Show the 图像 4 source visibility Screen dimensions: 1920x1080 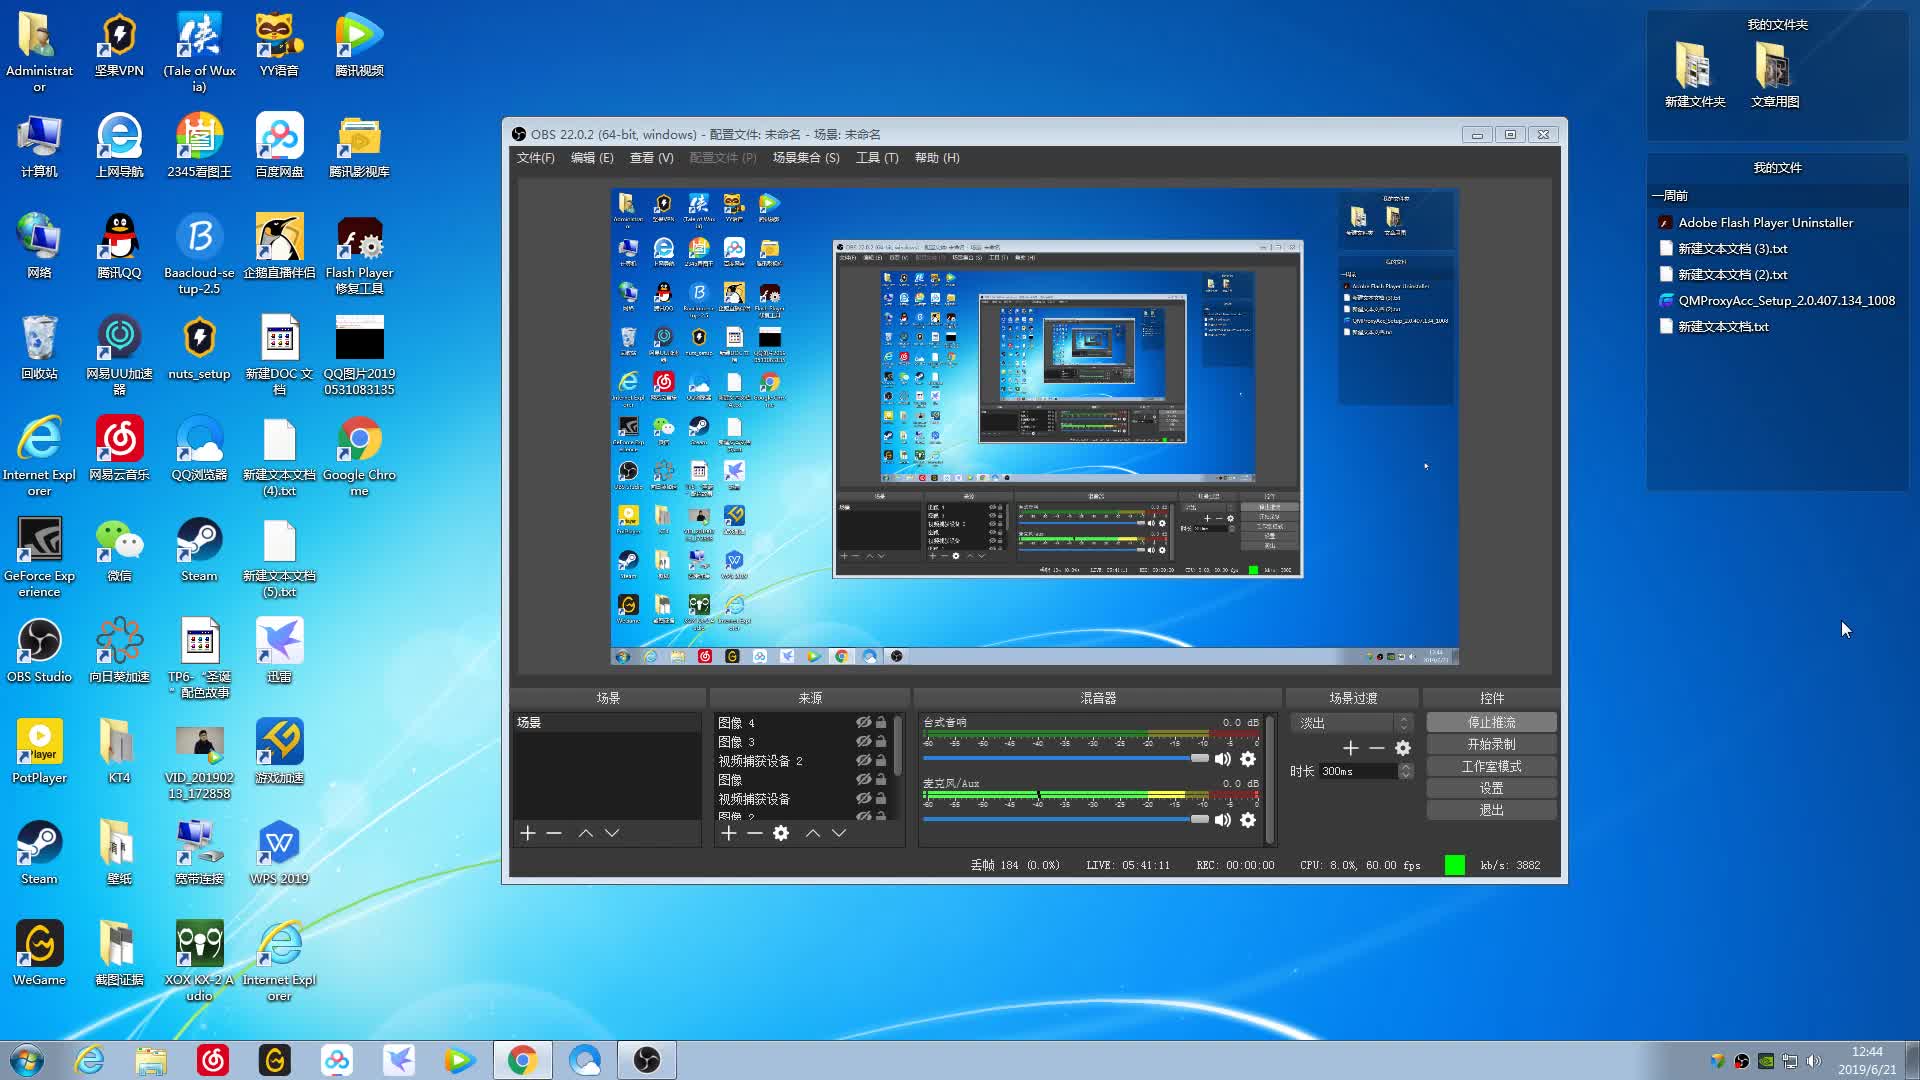pos(863,722)
